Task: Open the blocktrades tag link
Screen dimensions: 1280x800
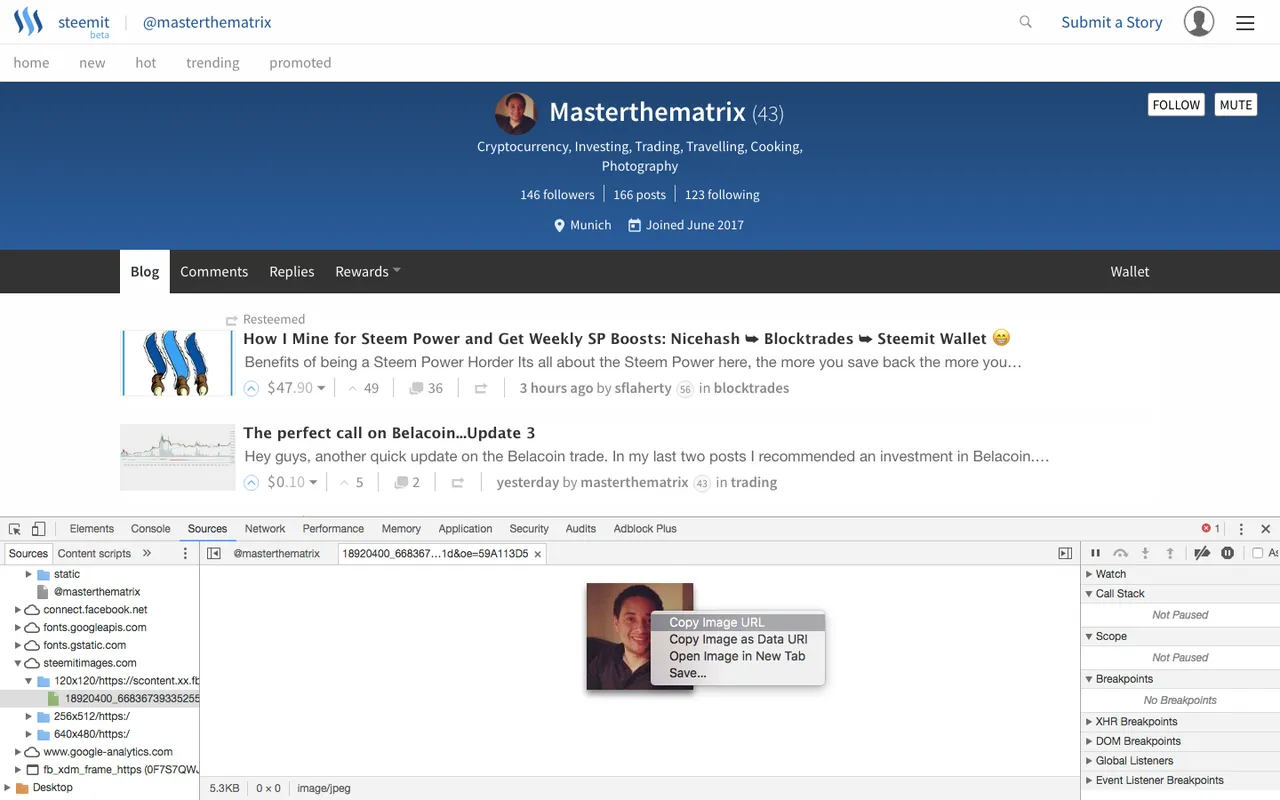Action: coord(751,388)
